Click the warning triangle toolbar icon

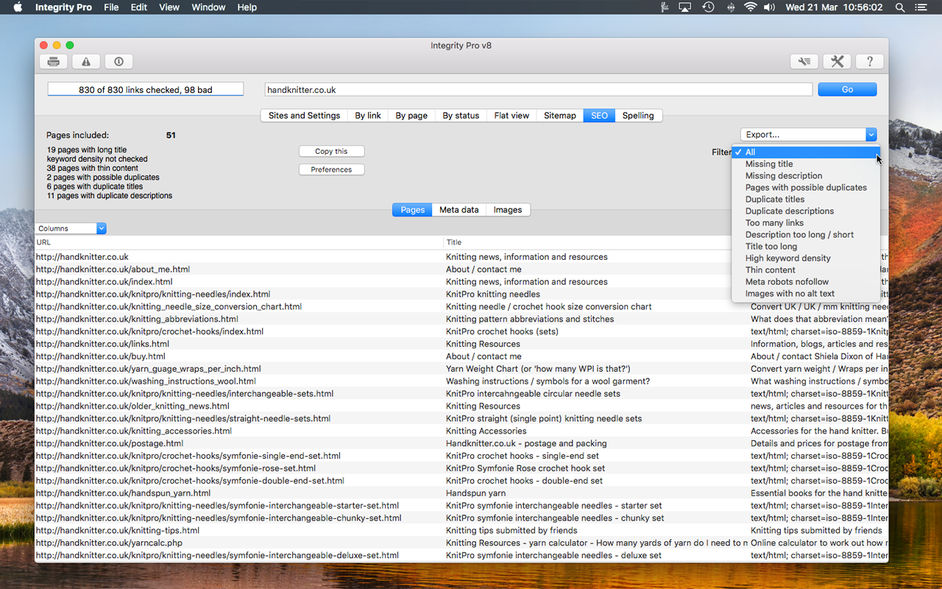[86, 61]
